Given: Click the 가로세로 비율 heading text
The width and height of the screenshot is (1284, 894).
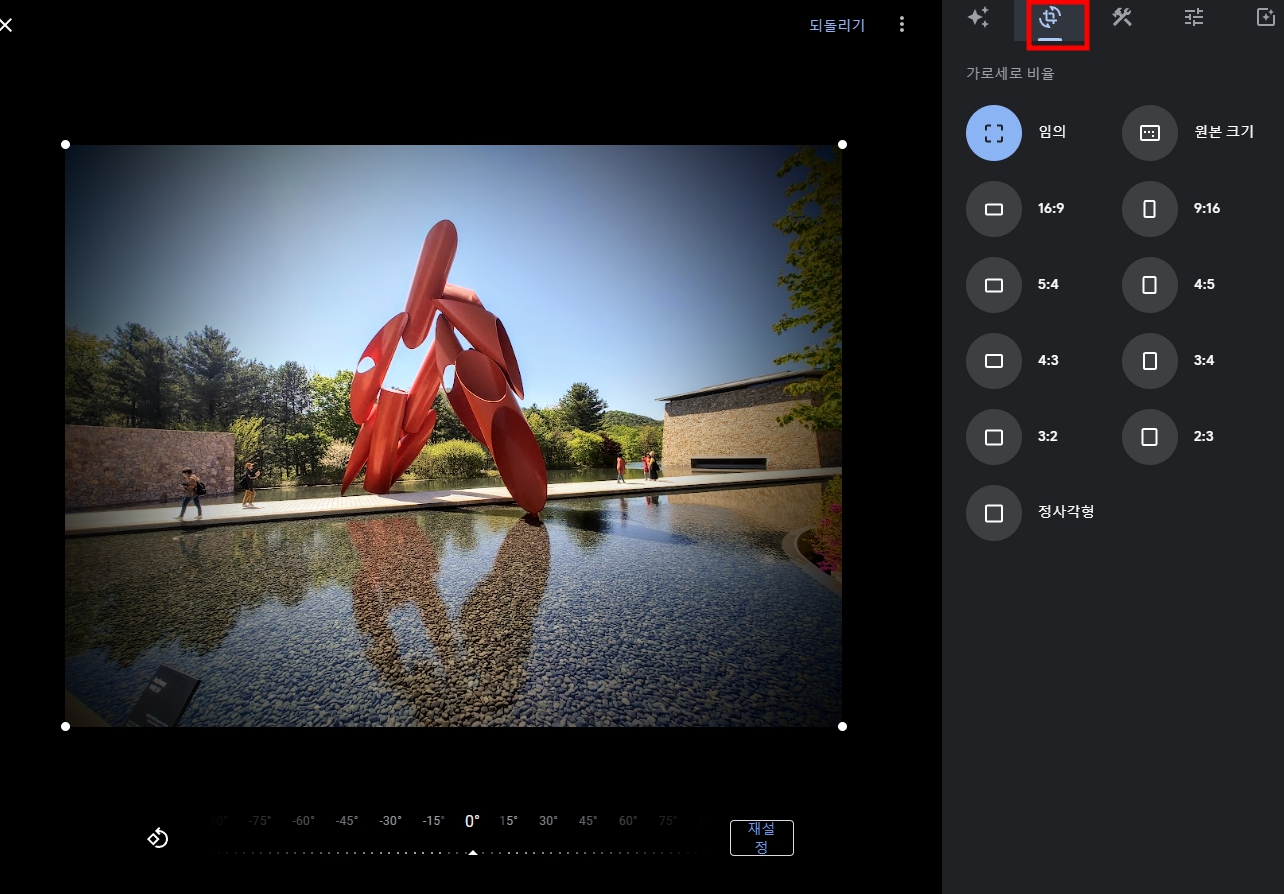Looking at the screenshot, I should point(1010,73).
